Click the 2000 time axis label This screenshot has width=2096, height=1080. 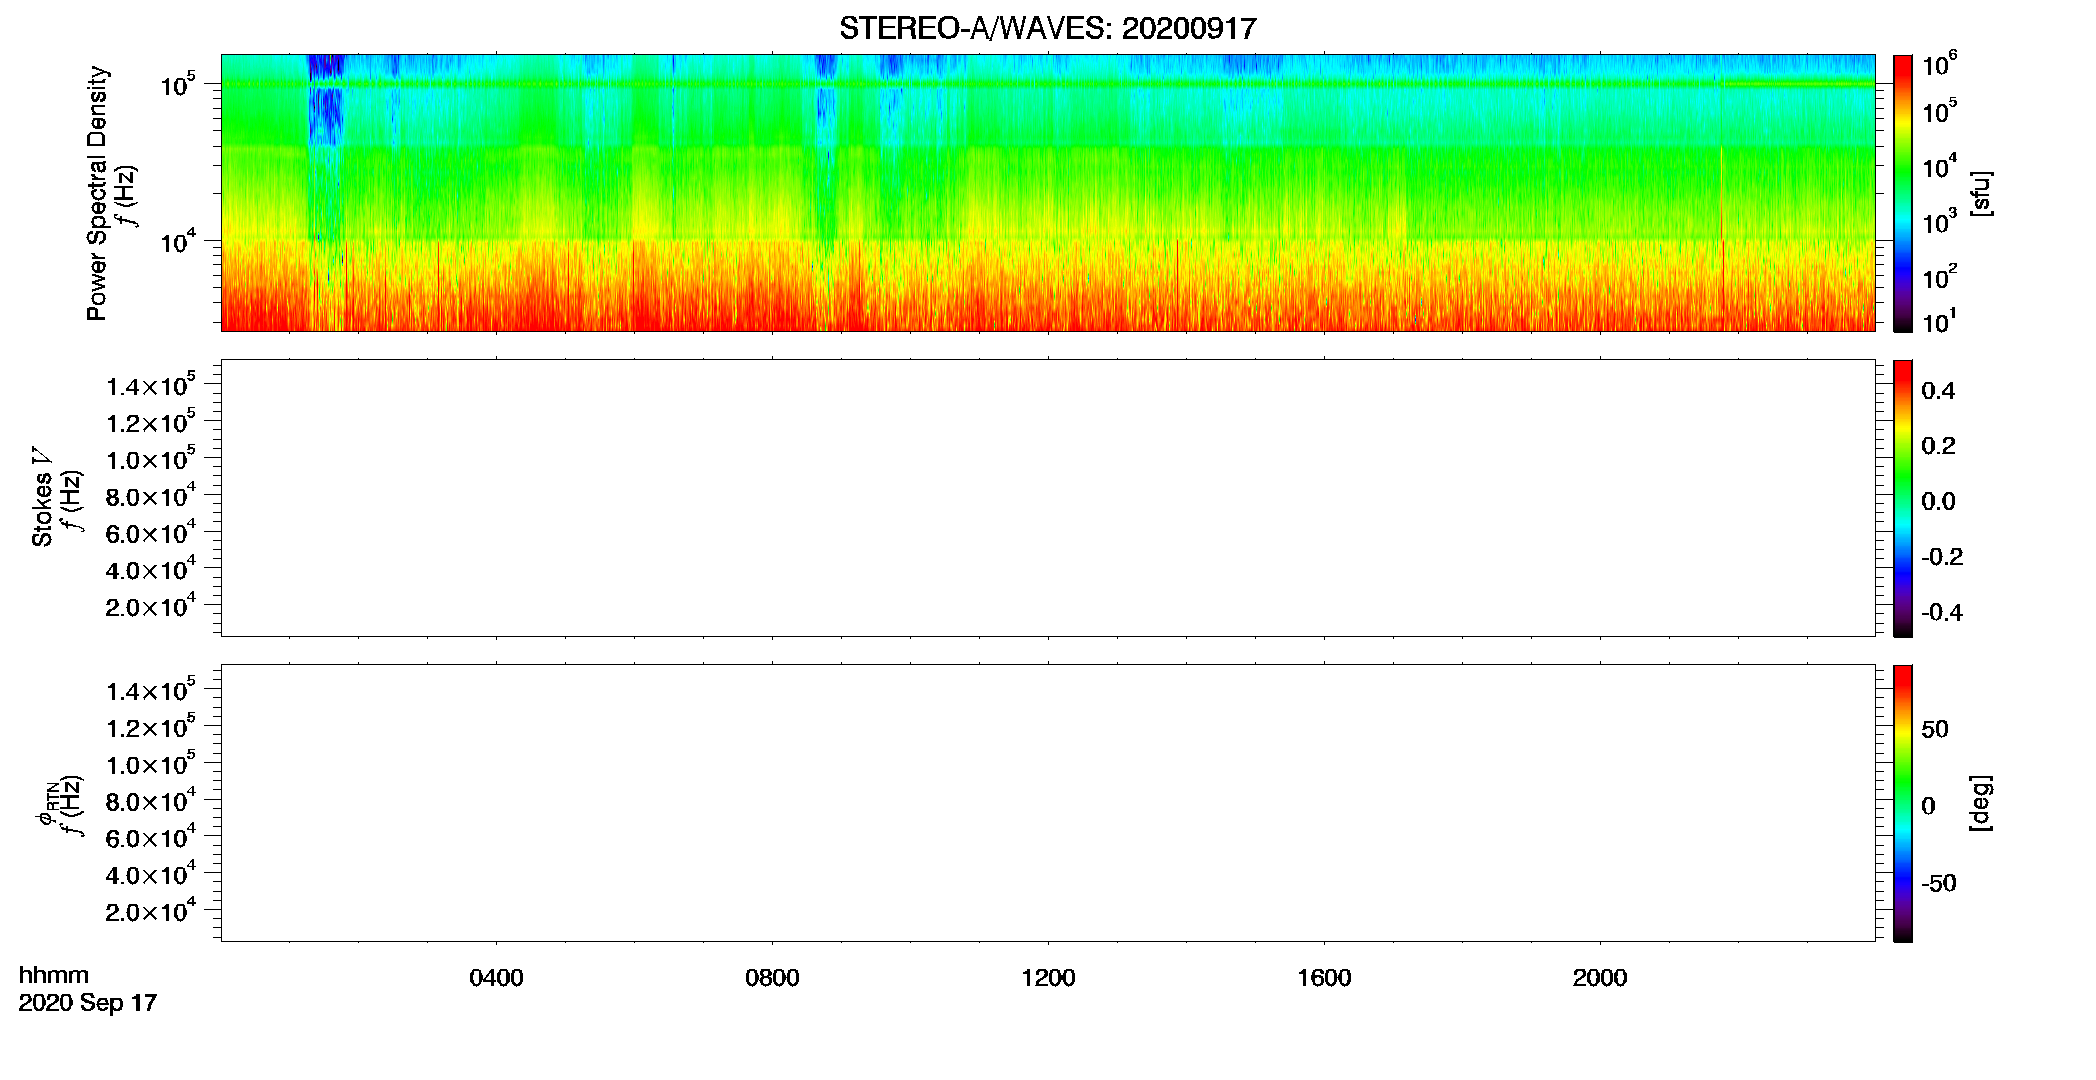(1600, 978)
